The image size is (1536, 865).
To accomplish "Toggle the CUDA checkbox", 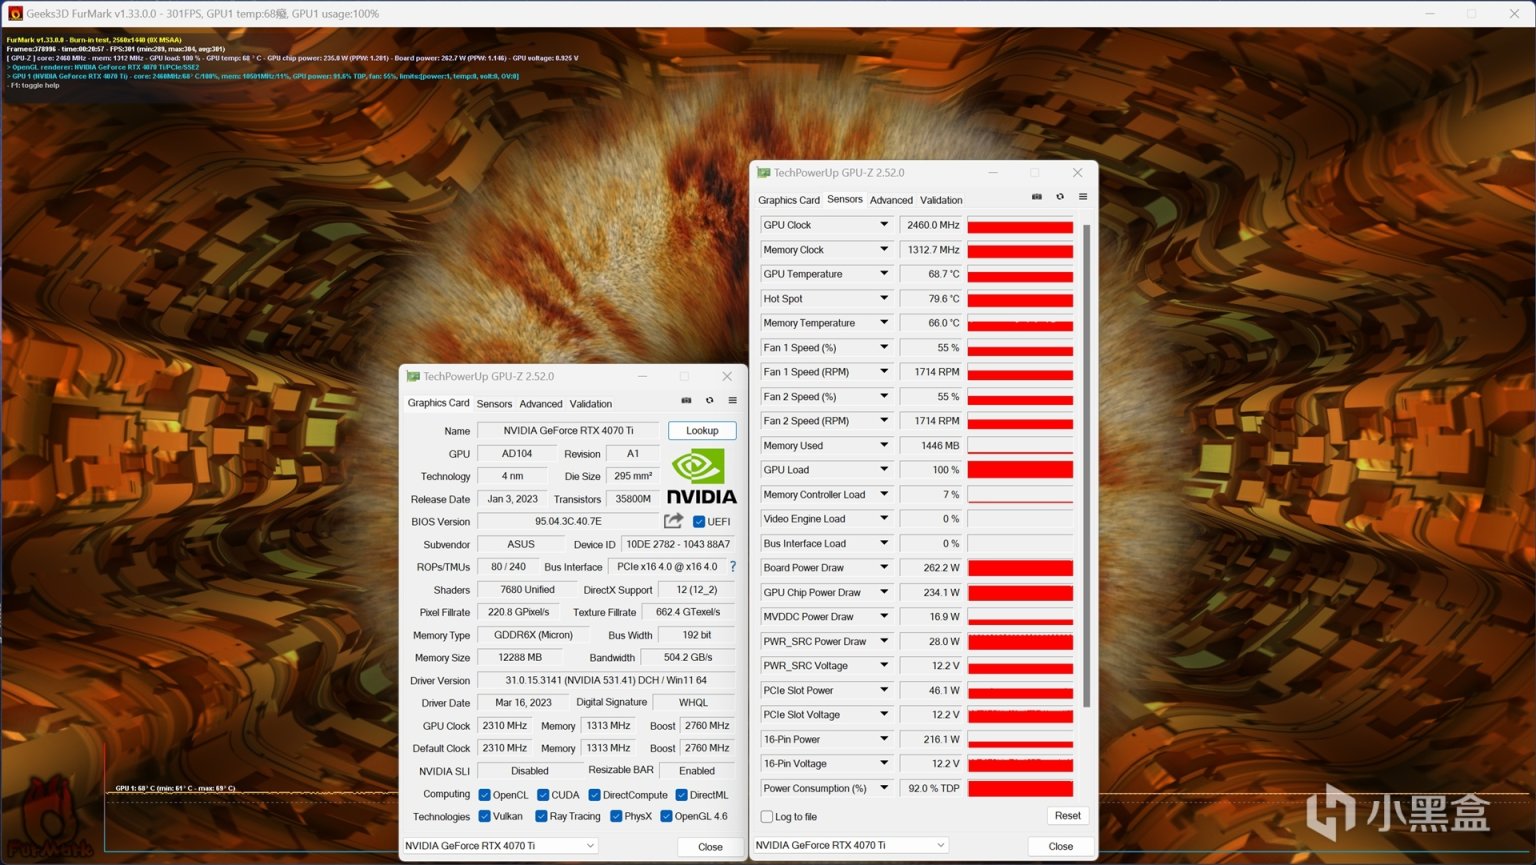I will pos(543,795).
